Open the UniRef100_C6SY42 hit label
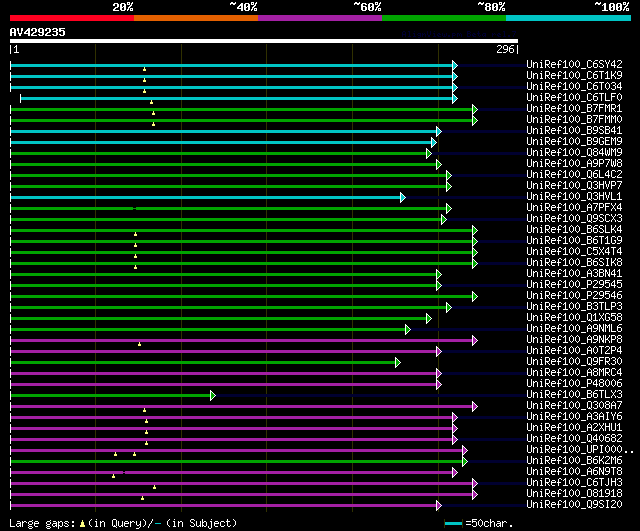640x531 pixels. (x=574, y=64)
